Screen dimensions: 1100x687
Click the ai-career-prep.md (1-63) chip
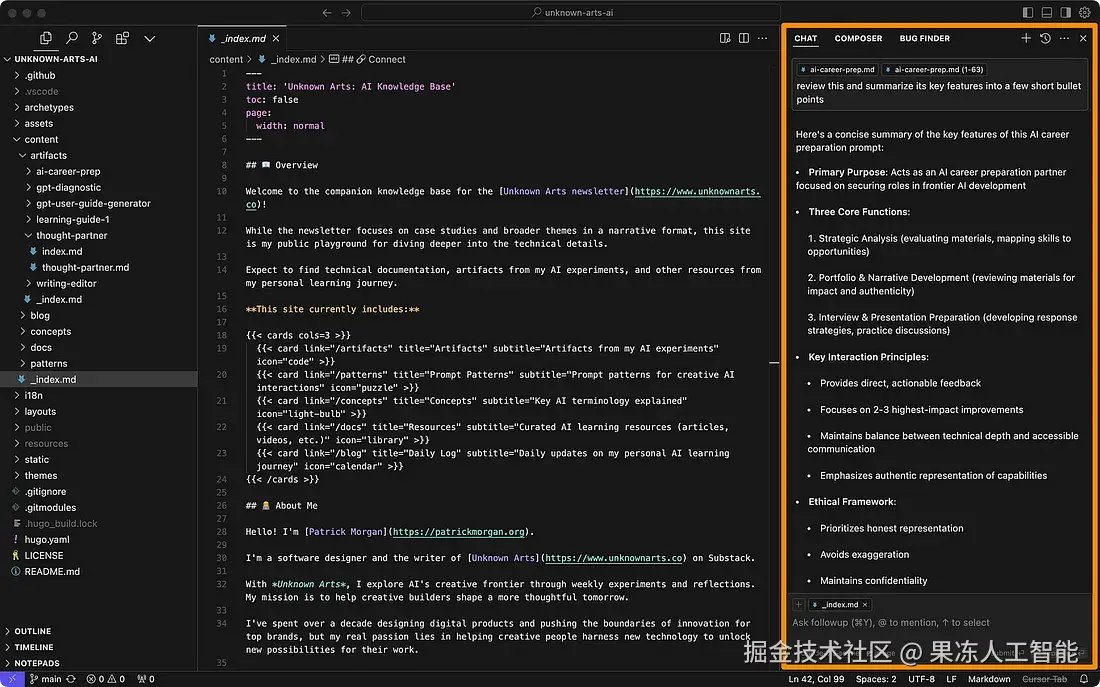pyautogui.click(x=934, y=69)
